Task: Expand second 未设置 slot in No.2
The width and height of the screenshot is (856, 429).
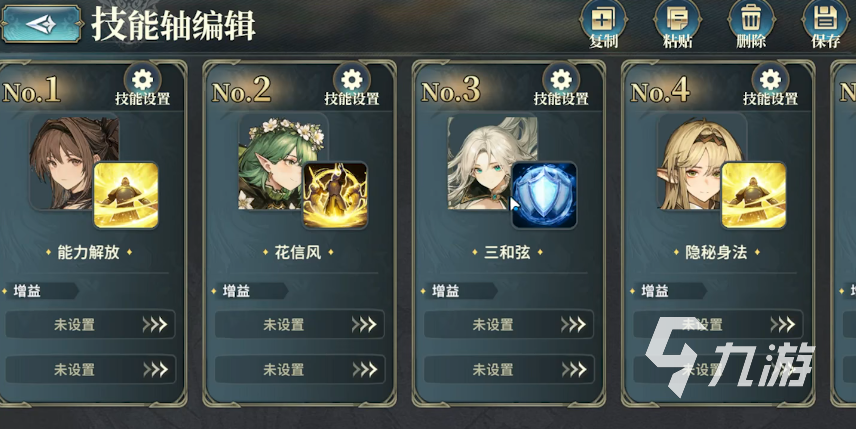Action: [x=299, y=370]
